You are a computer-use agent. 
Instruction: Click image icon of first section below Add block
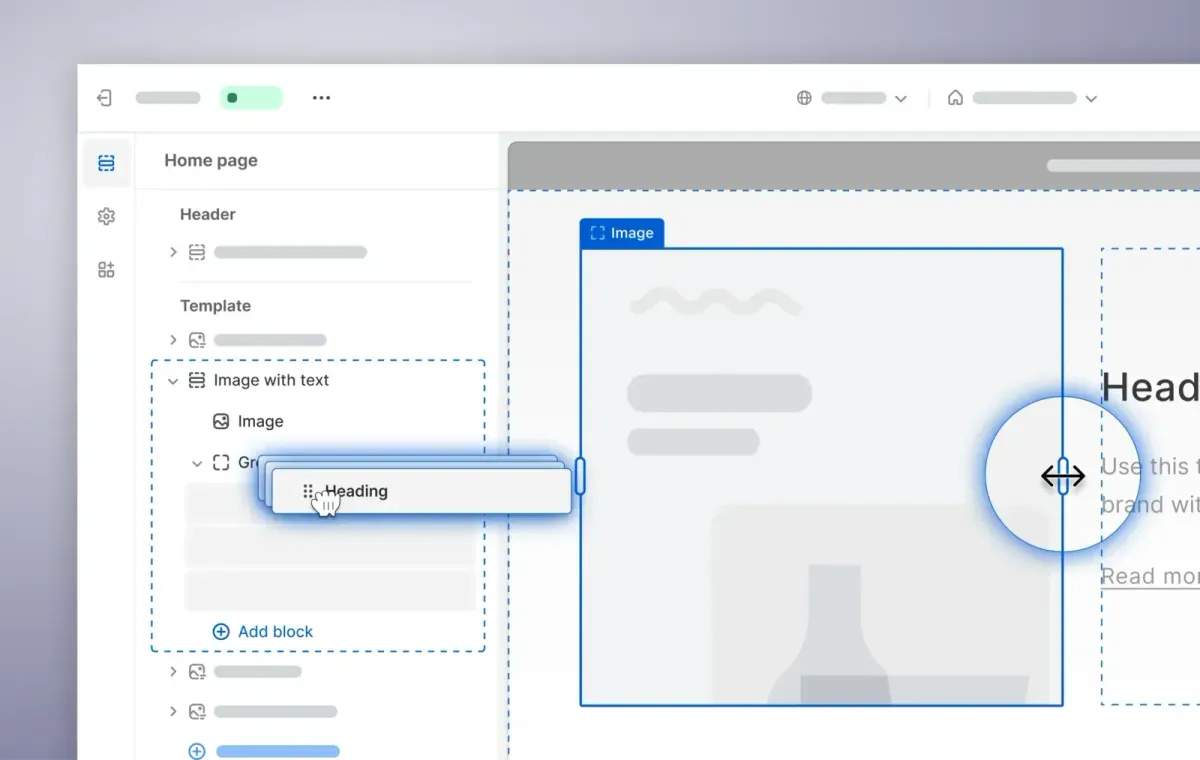(x=197, y=672)
